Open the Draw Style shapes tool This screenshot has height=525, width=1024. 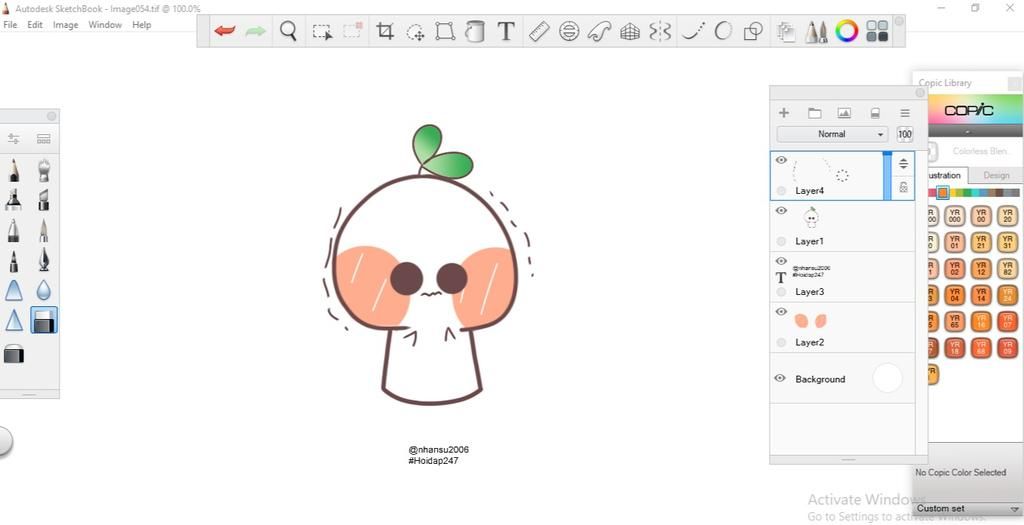[754, 31]
